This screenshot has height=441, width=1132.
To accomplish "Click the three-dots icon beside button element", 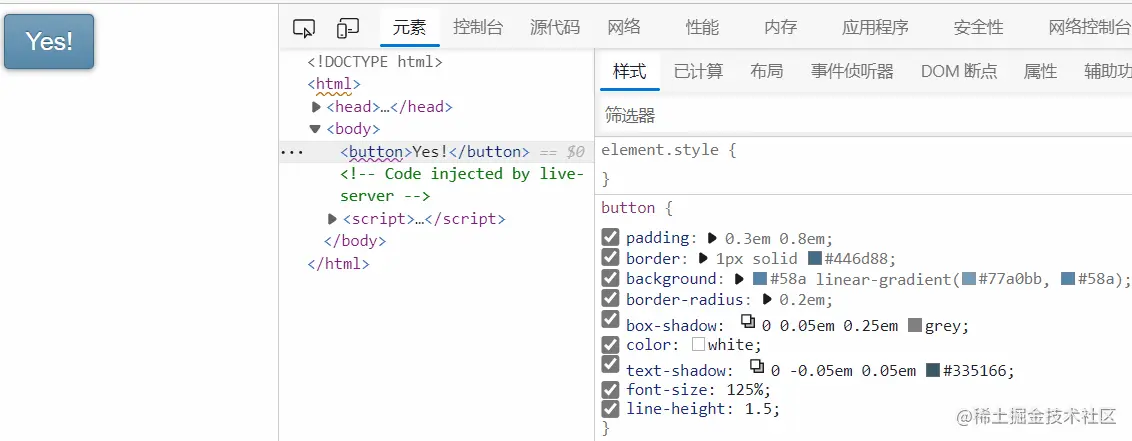I will [x=291, y=152].
